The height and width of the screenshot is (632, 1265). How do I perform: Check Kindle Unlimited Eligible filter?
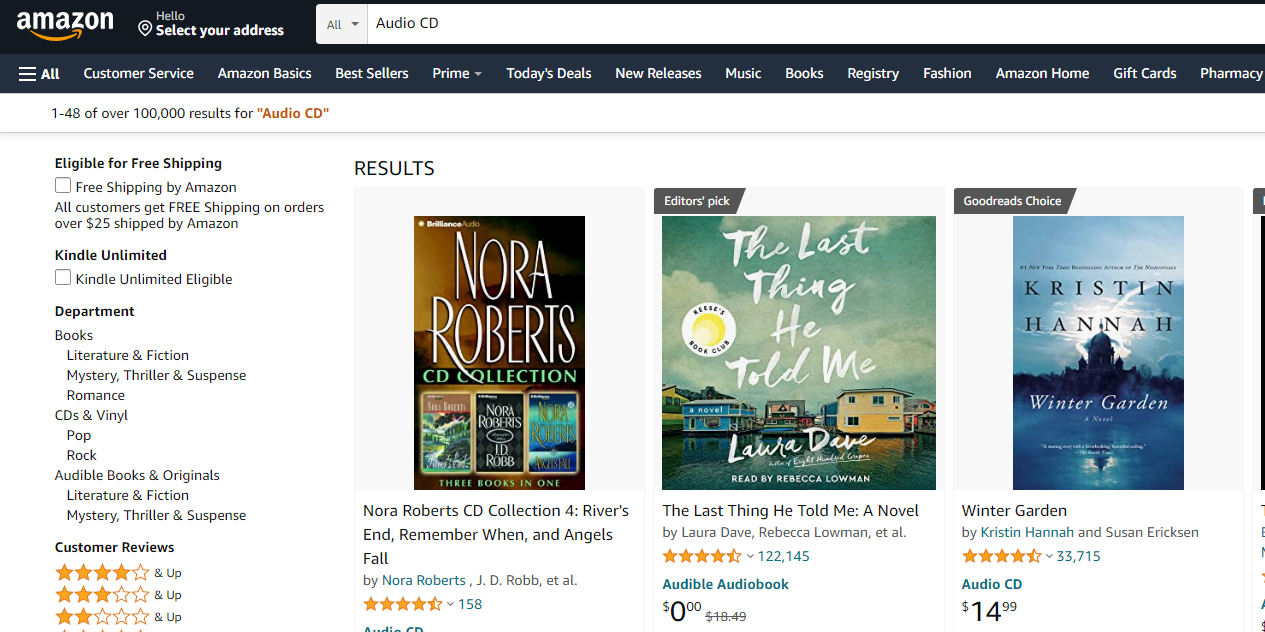coord(63,278)
